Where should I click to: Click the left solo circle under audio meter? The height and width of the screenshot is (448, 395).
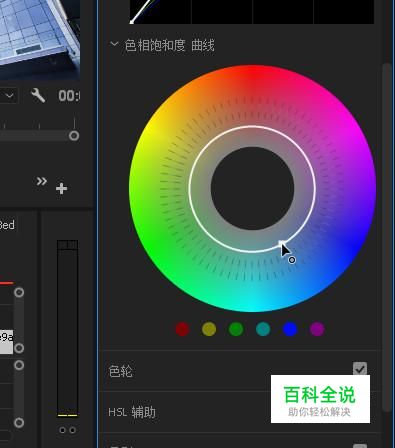62,430
